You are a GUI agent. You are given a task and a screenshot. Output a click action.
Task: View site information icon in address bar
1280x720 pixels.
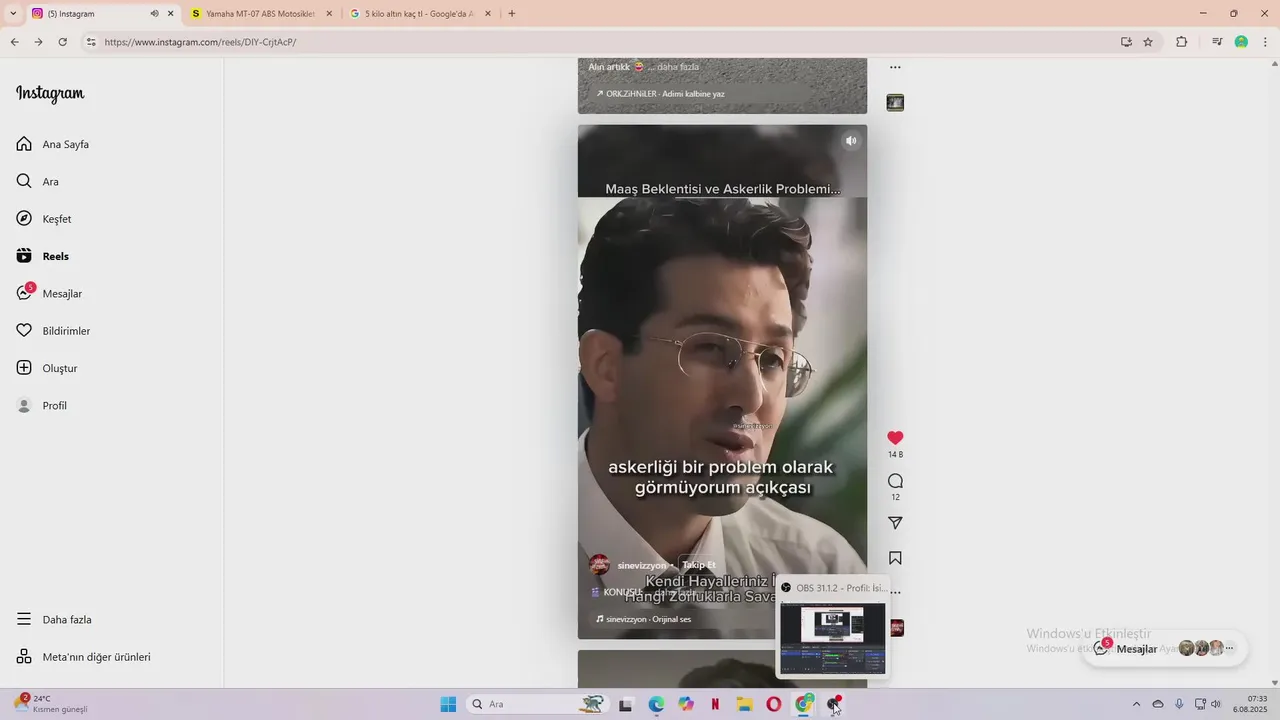(x=91, y=42)
